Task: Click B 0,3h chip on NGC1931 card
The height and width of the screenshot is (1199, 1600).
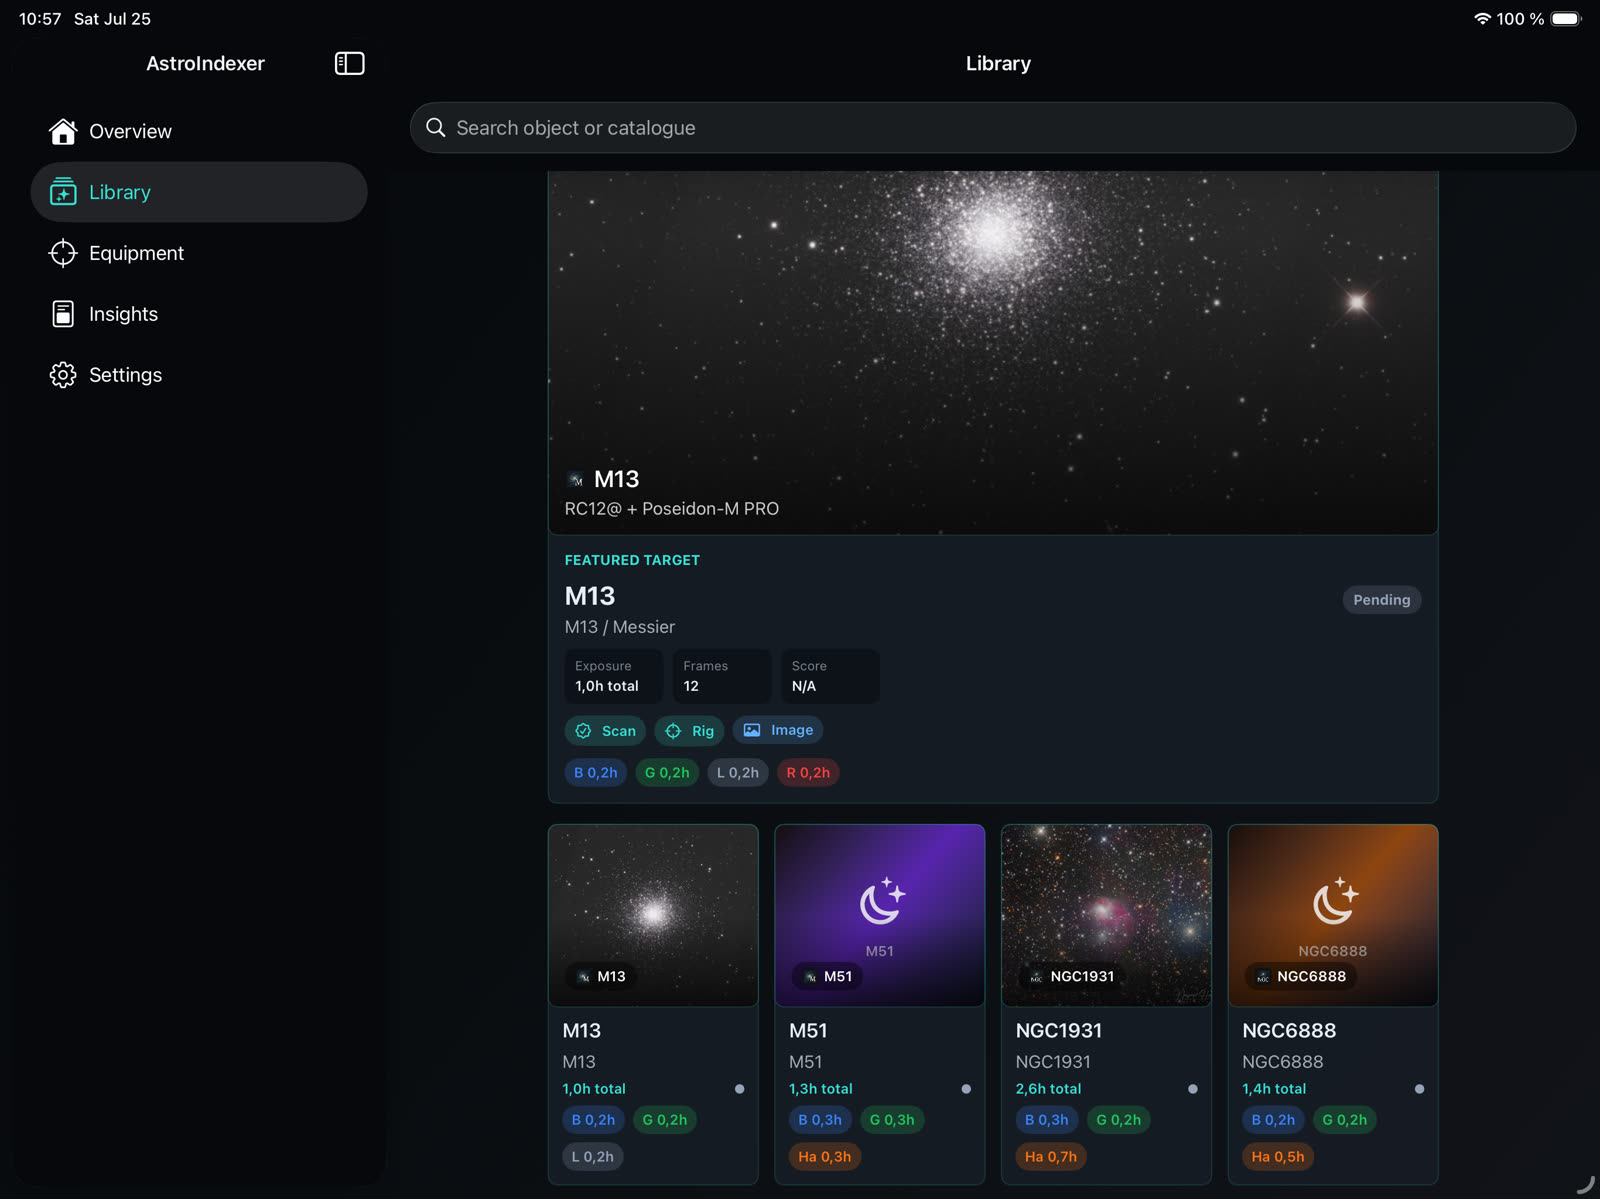Action: click(x=1047, y=1120)
